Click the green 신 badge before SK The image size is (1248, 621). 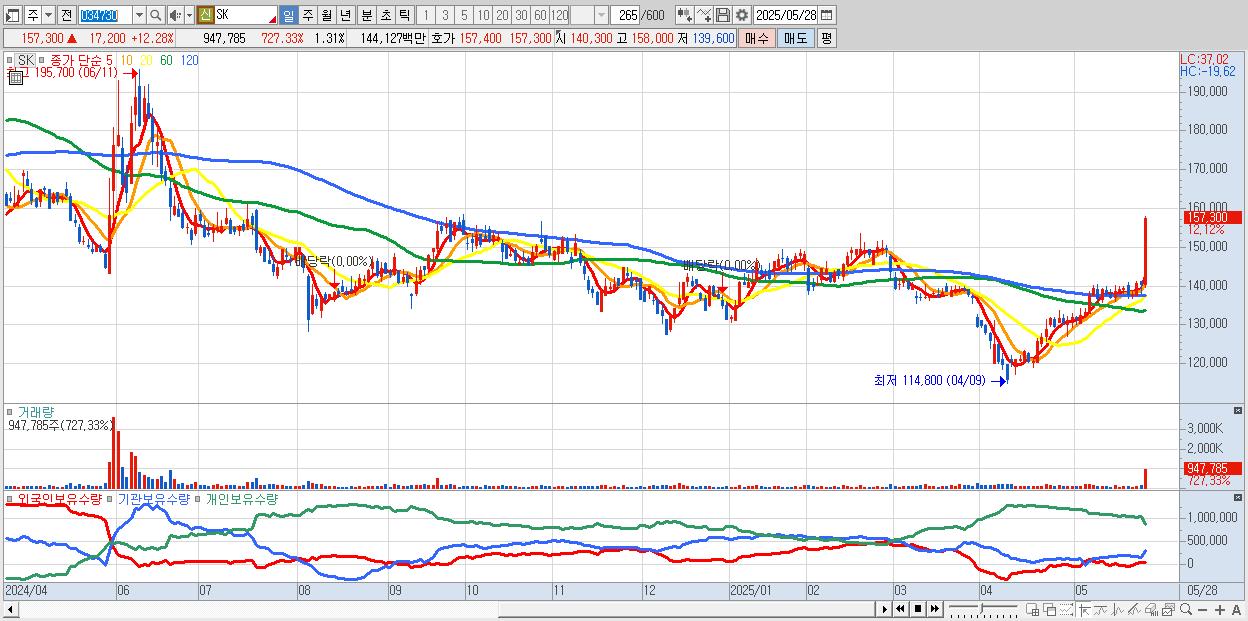tap(205, 15)
